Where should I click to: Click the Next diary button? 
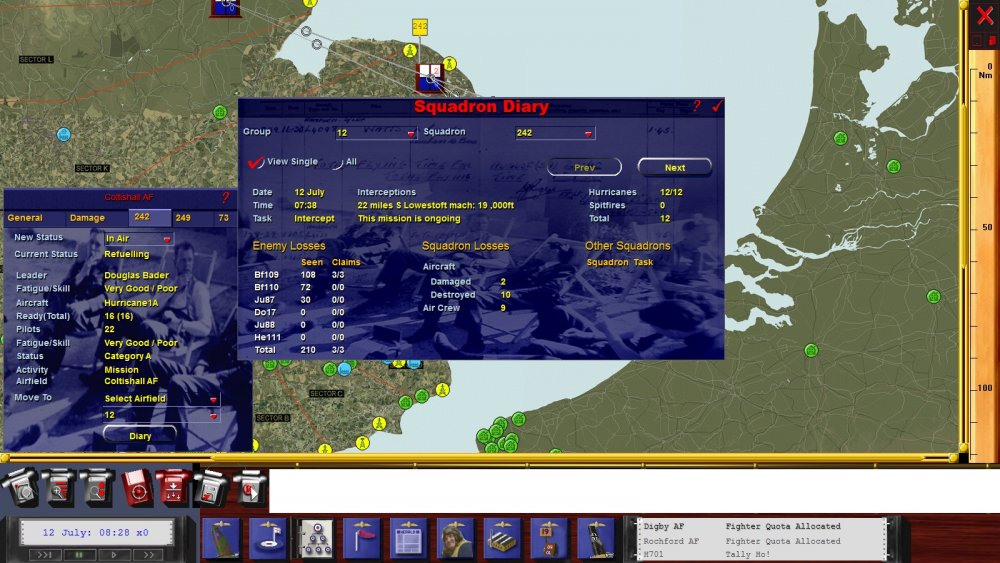pos(675,167)
